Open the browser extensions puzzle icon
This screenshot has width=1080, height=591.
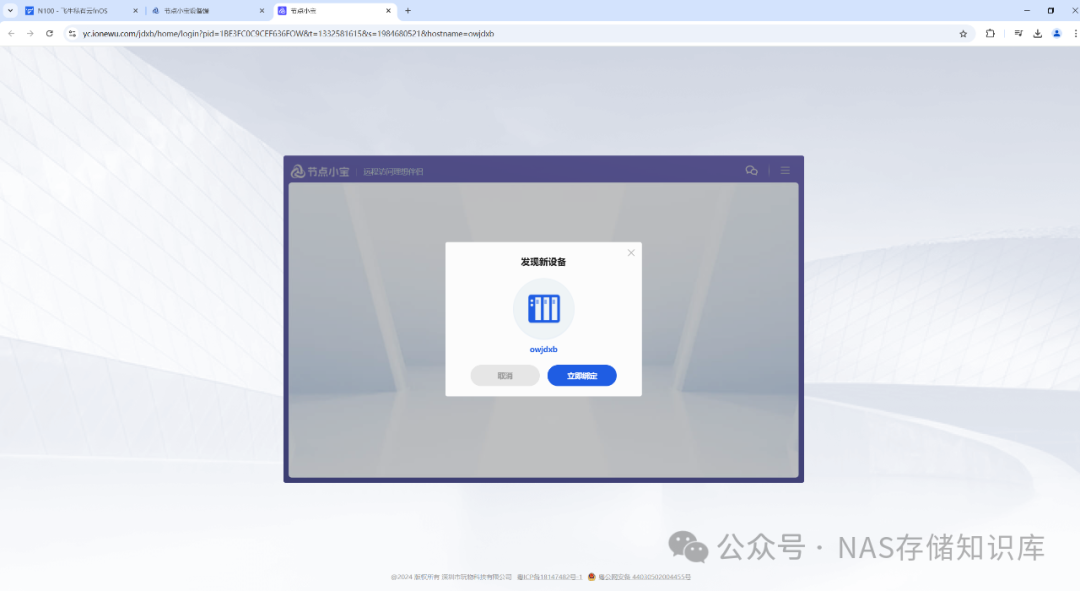click(x=990, y=33)
